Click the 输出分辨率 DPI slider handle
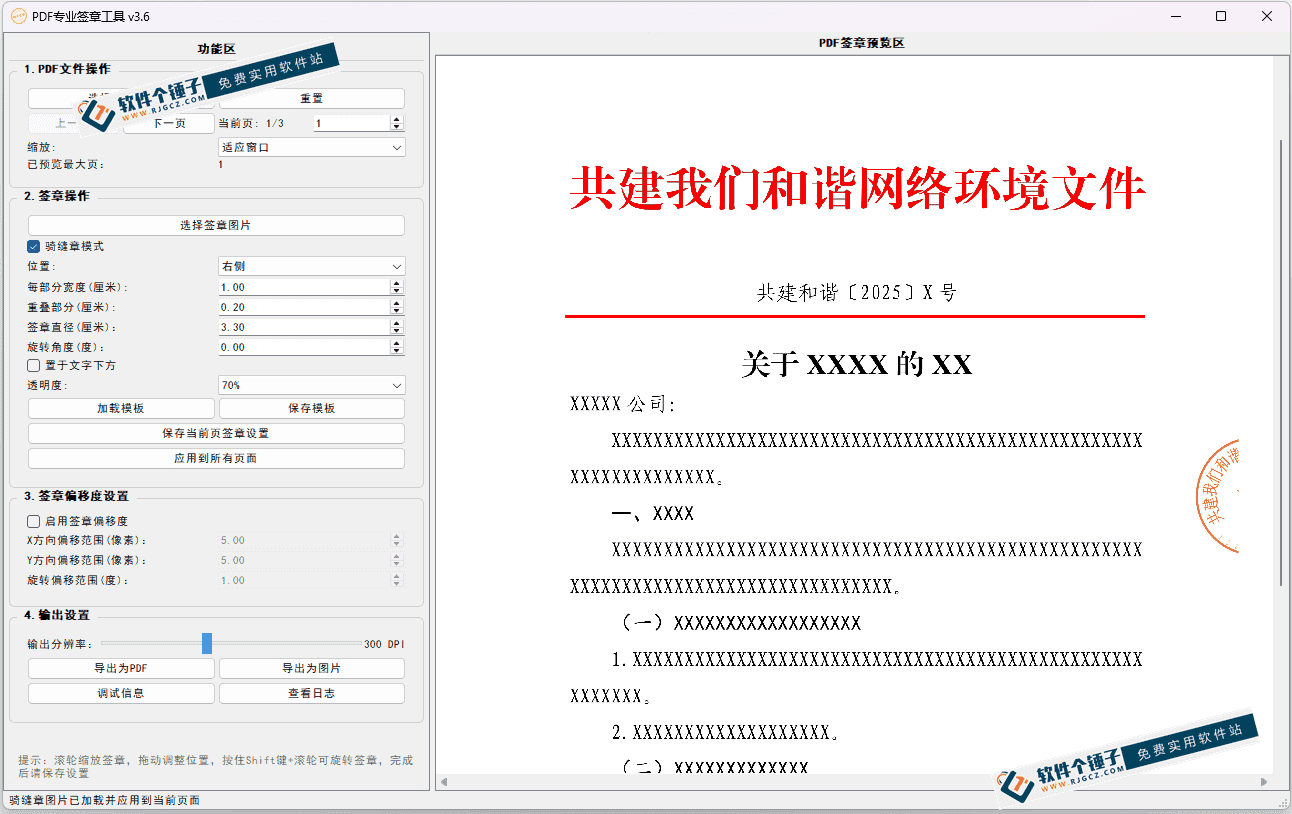The image size is (1292, 814). pyautogui.click(x=207, y=643)
